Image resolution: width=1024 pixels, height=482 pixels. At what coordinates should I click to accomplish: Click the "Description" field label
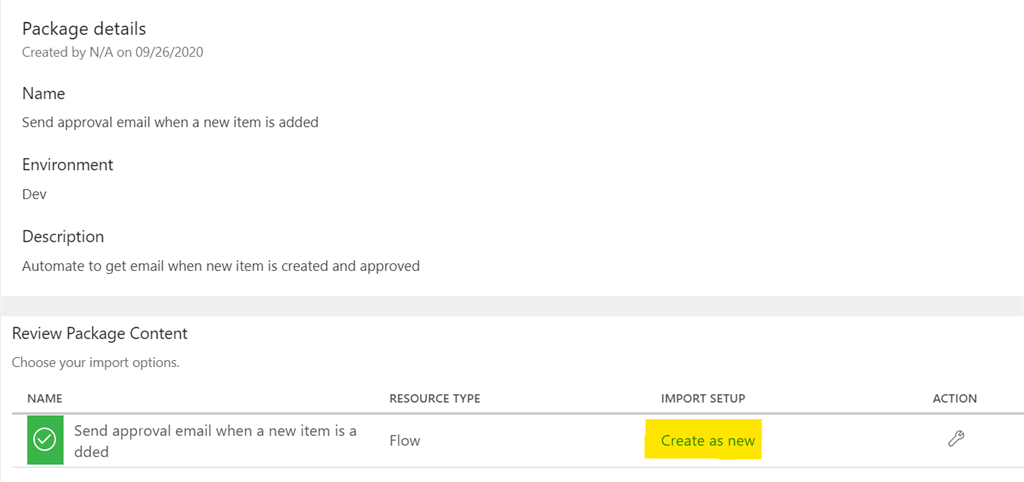point(63,237)
